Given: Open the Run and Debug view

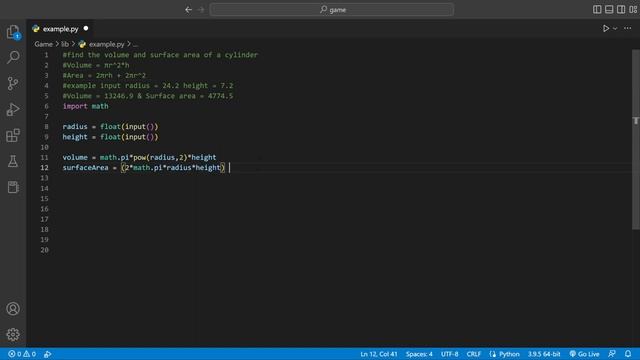Looking at the screenshot, I should point(13,109).
